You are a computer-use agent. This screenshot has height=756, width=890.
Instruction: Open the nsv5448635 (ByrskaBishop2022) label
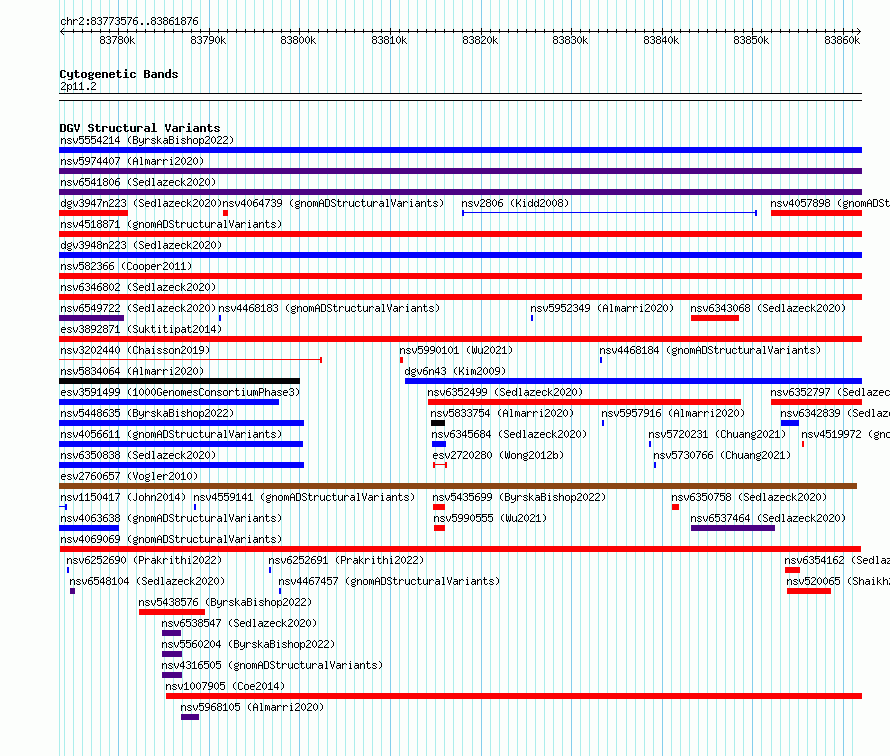tap(147, 413)
